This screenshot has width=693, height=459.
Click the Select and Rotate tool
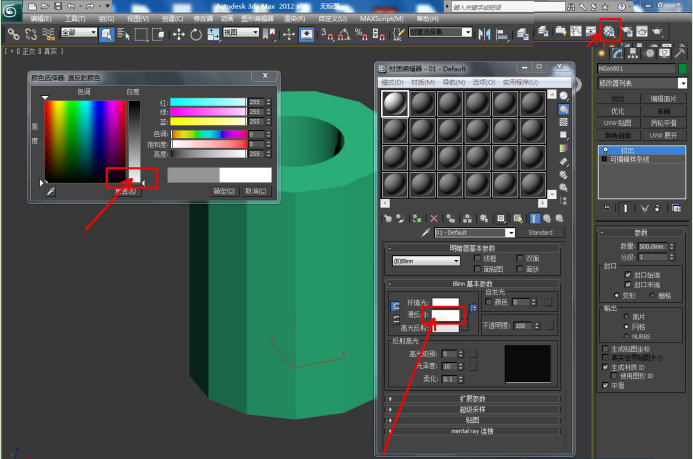(x=197, y=33)
